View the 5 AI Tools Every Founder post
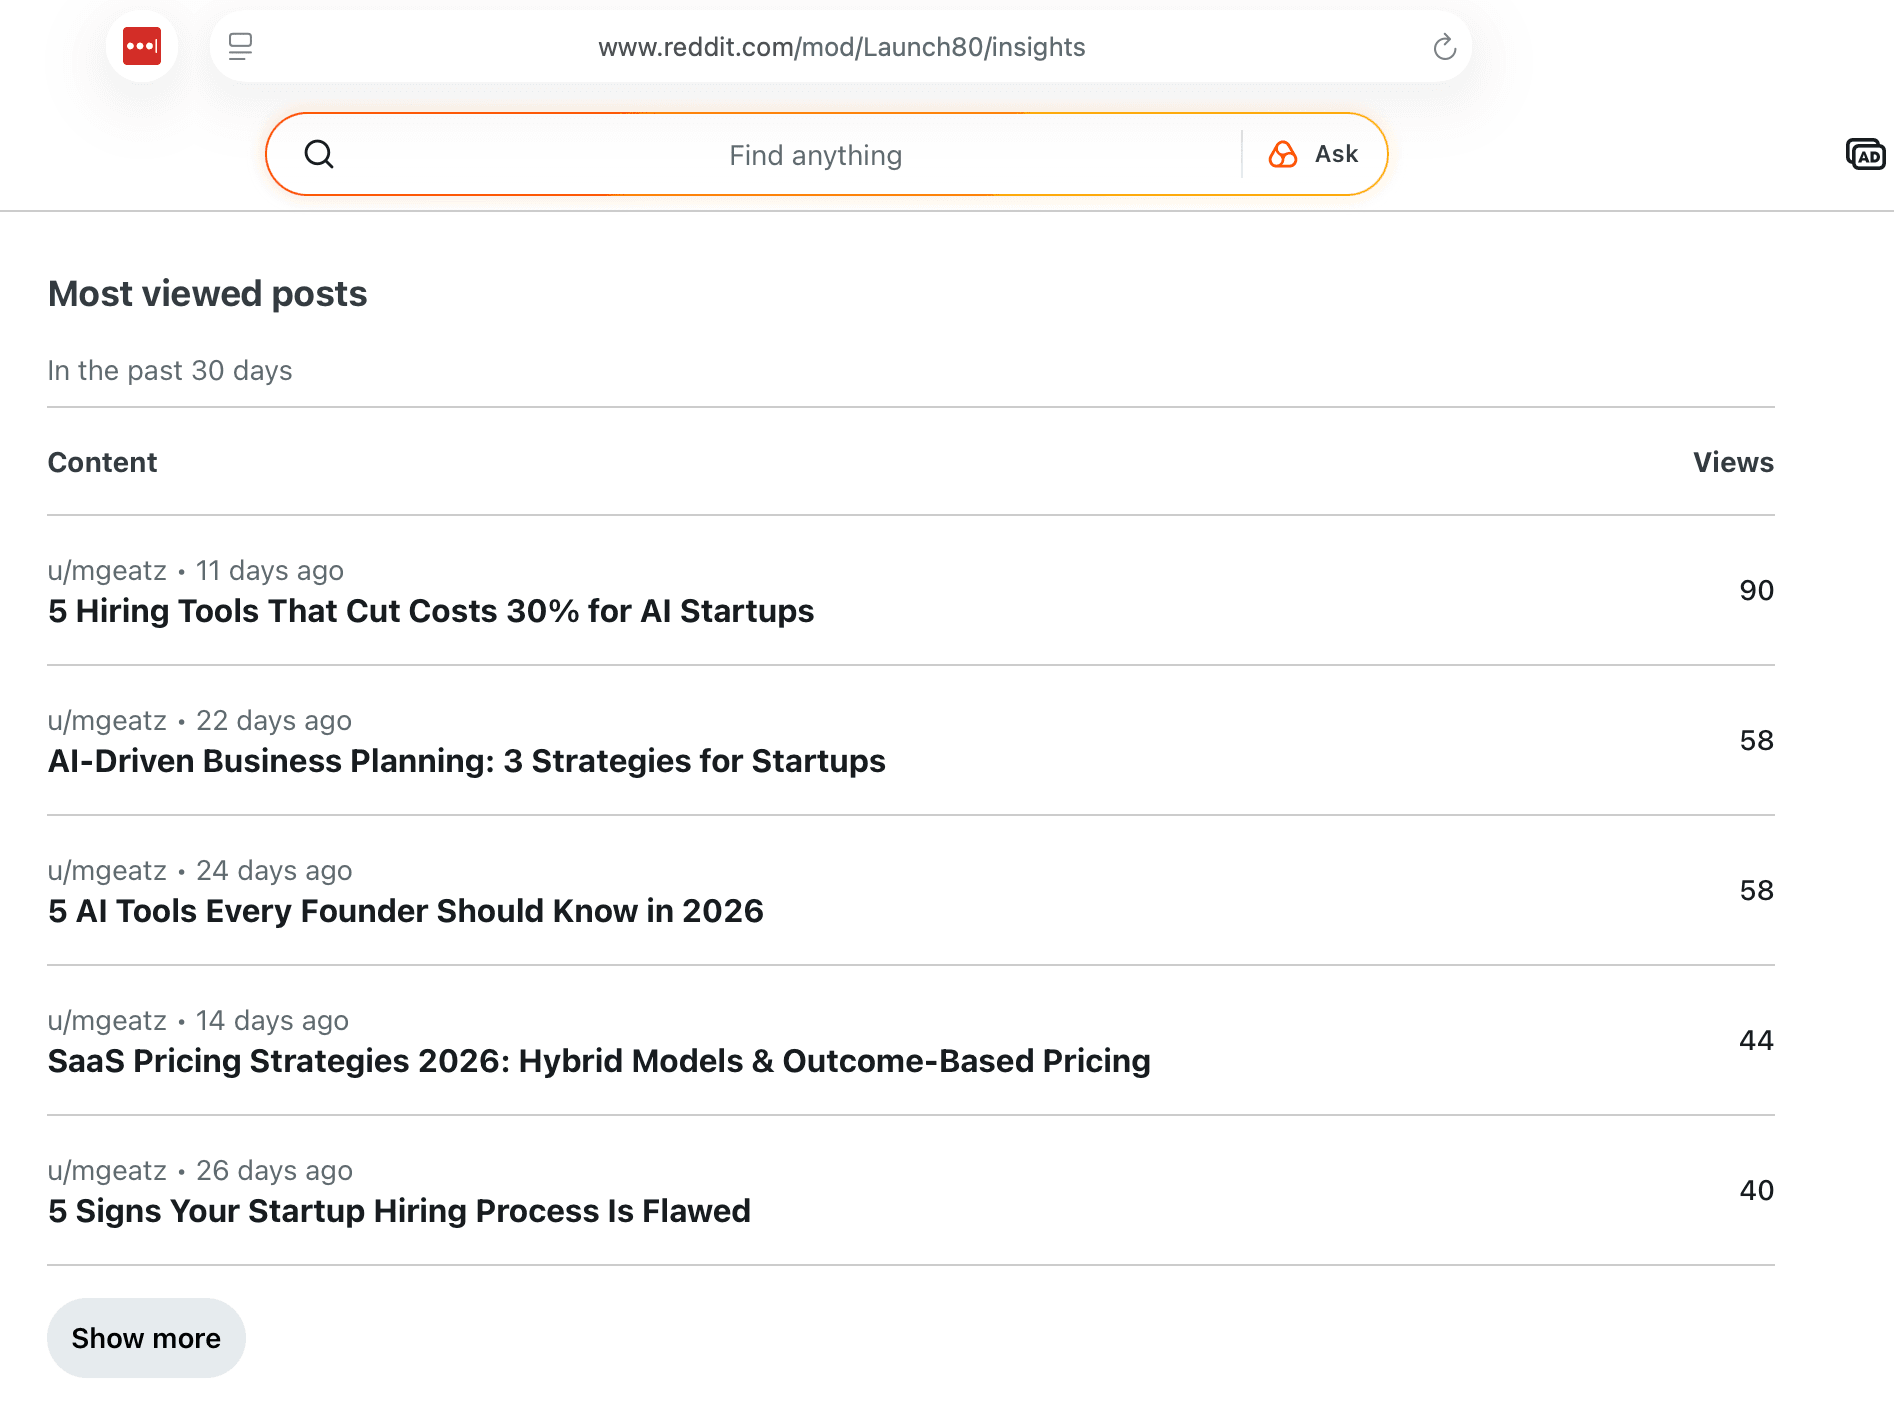Image resolution: width=1894 pixels, height=1404 pixels. (x=405, y=911)
